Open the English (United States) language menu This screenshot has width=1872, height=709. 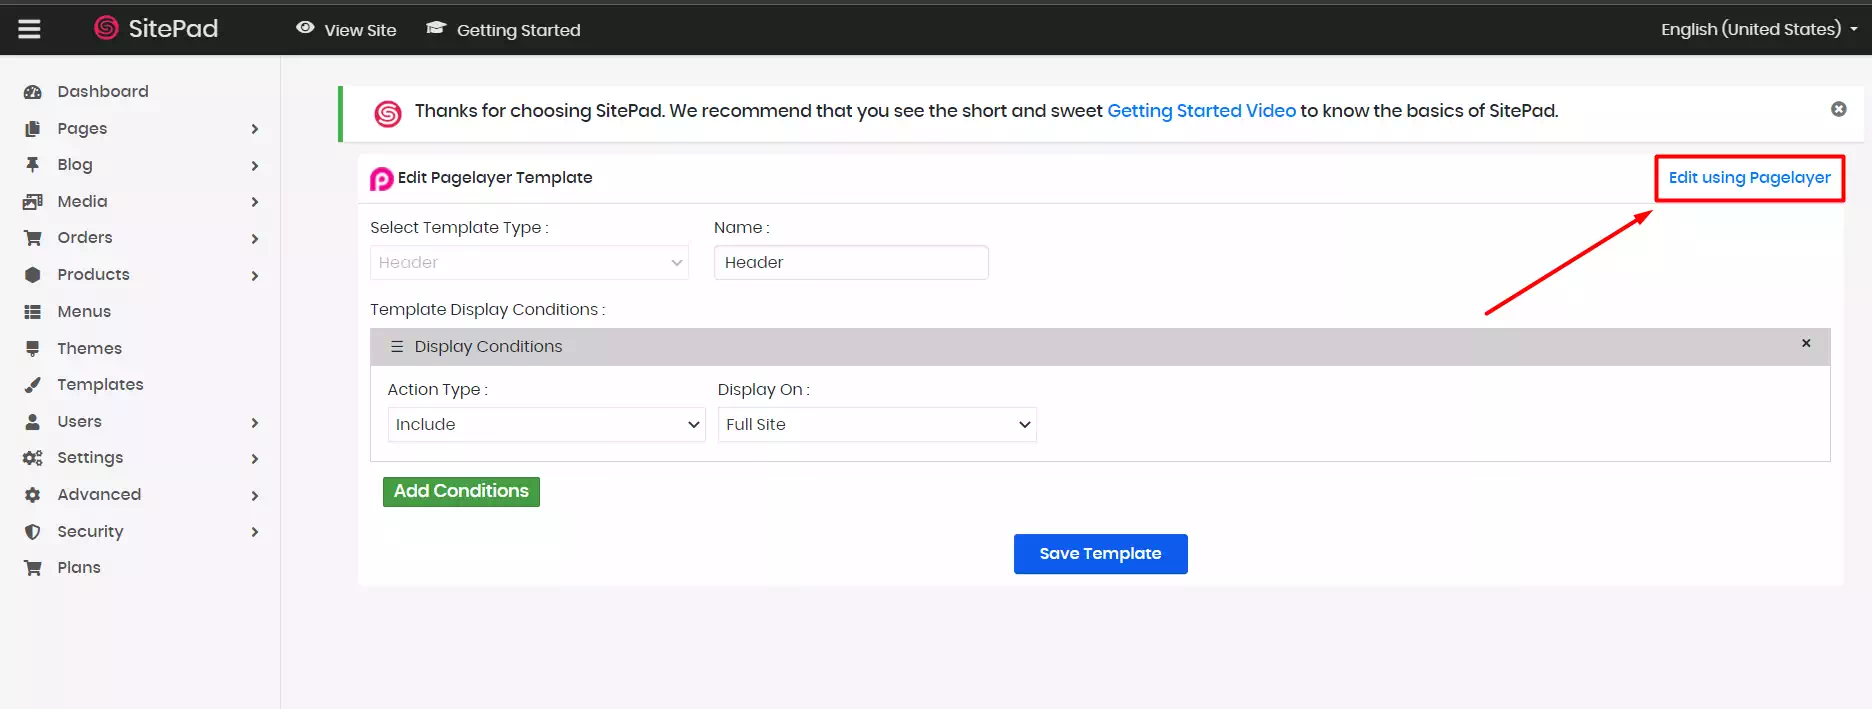coord(1759,29)
